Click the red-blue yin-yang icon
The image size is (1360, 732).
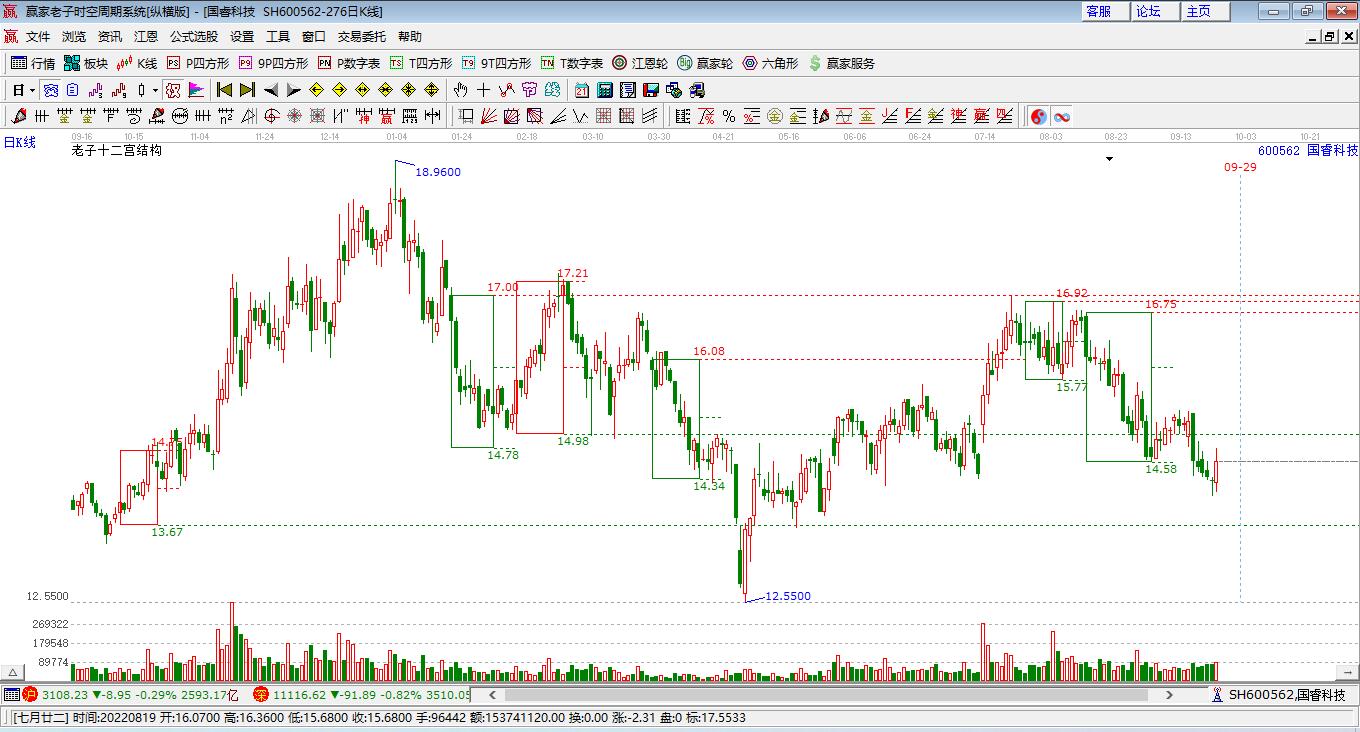tap(1039, 116)
